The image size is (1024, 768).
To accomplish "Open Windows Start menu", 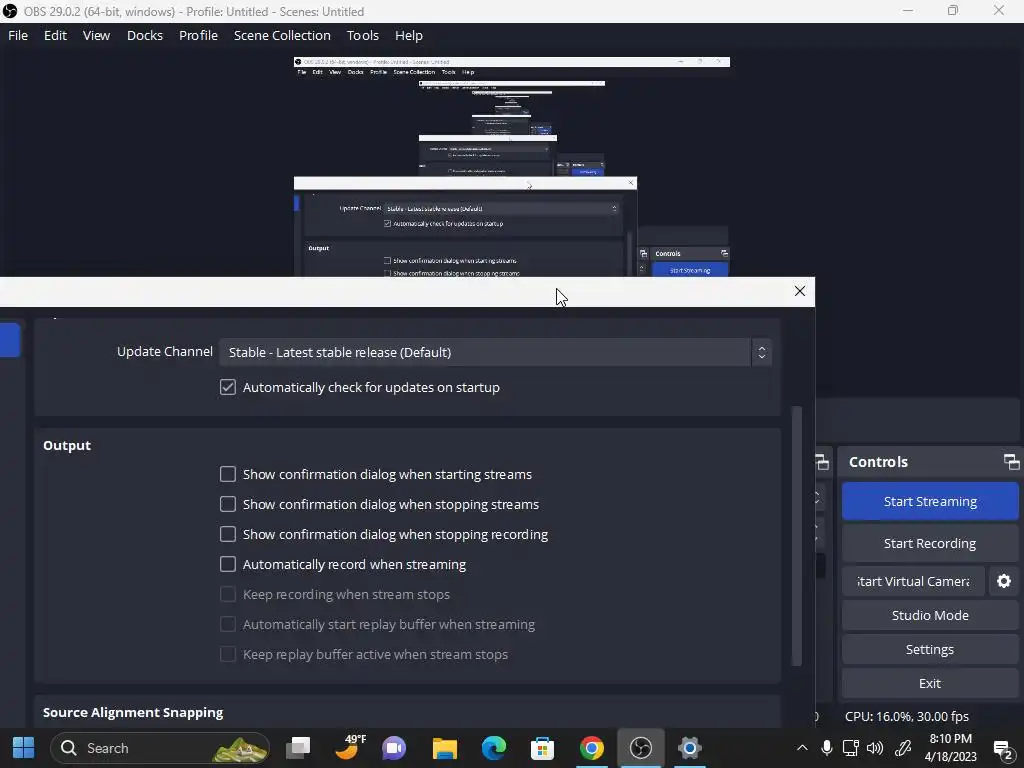I will click(24, 748).
